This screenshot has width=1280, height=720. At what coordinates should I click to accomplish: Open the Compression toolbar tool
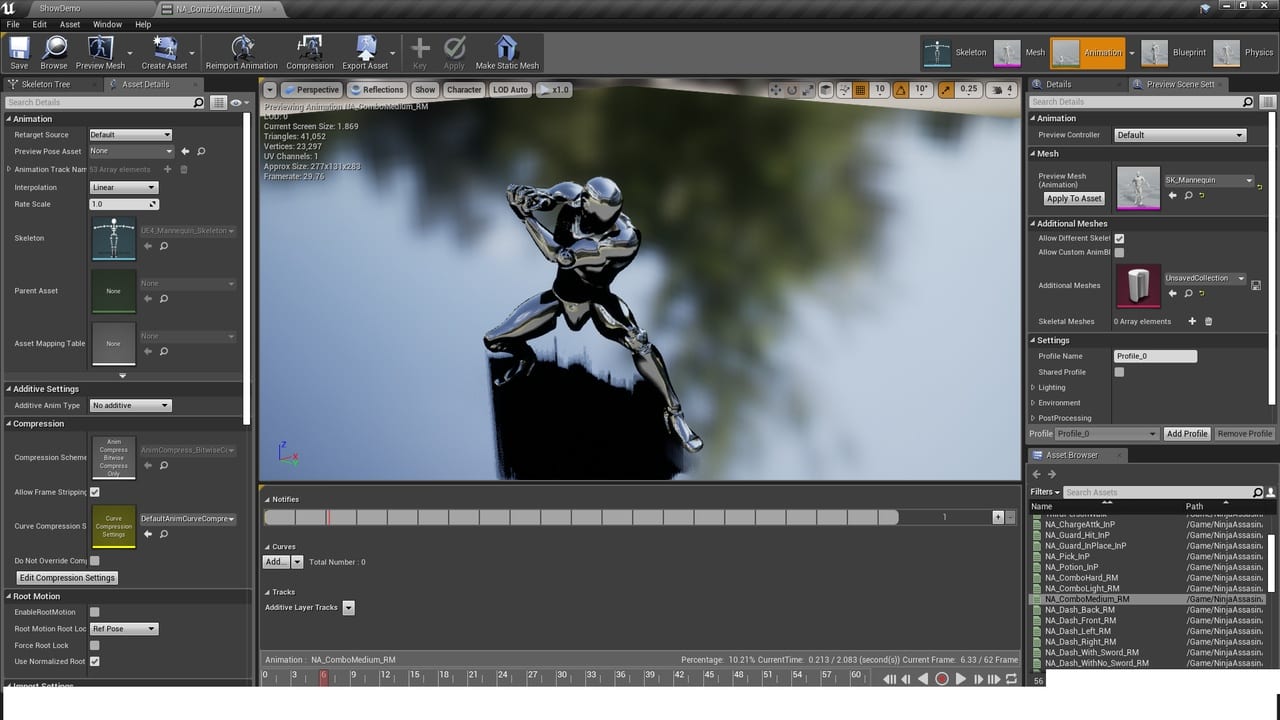[310, 52]
